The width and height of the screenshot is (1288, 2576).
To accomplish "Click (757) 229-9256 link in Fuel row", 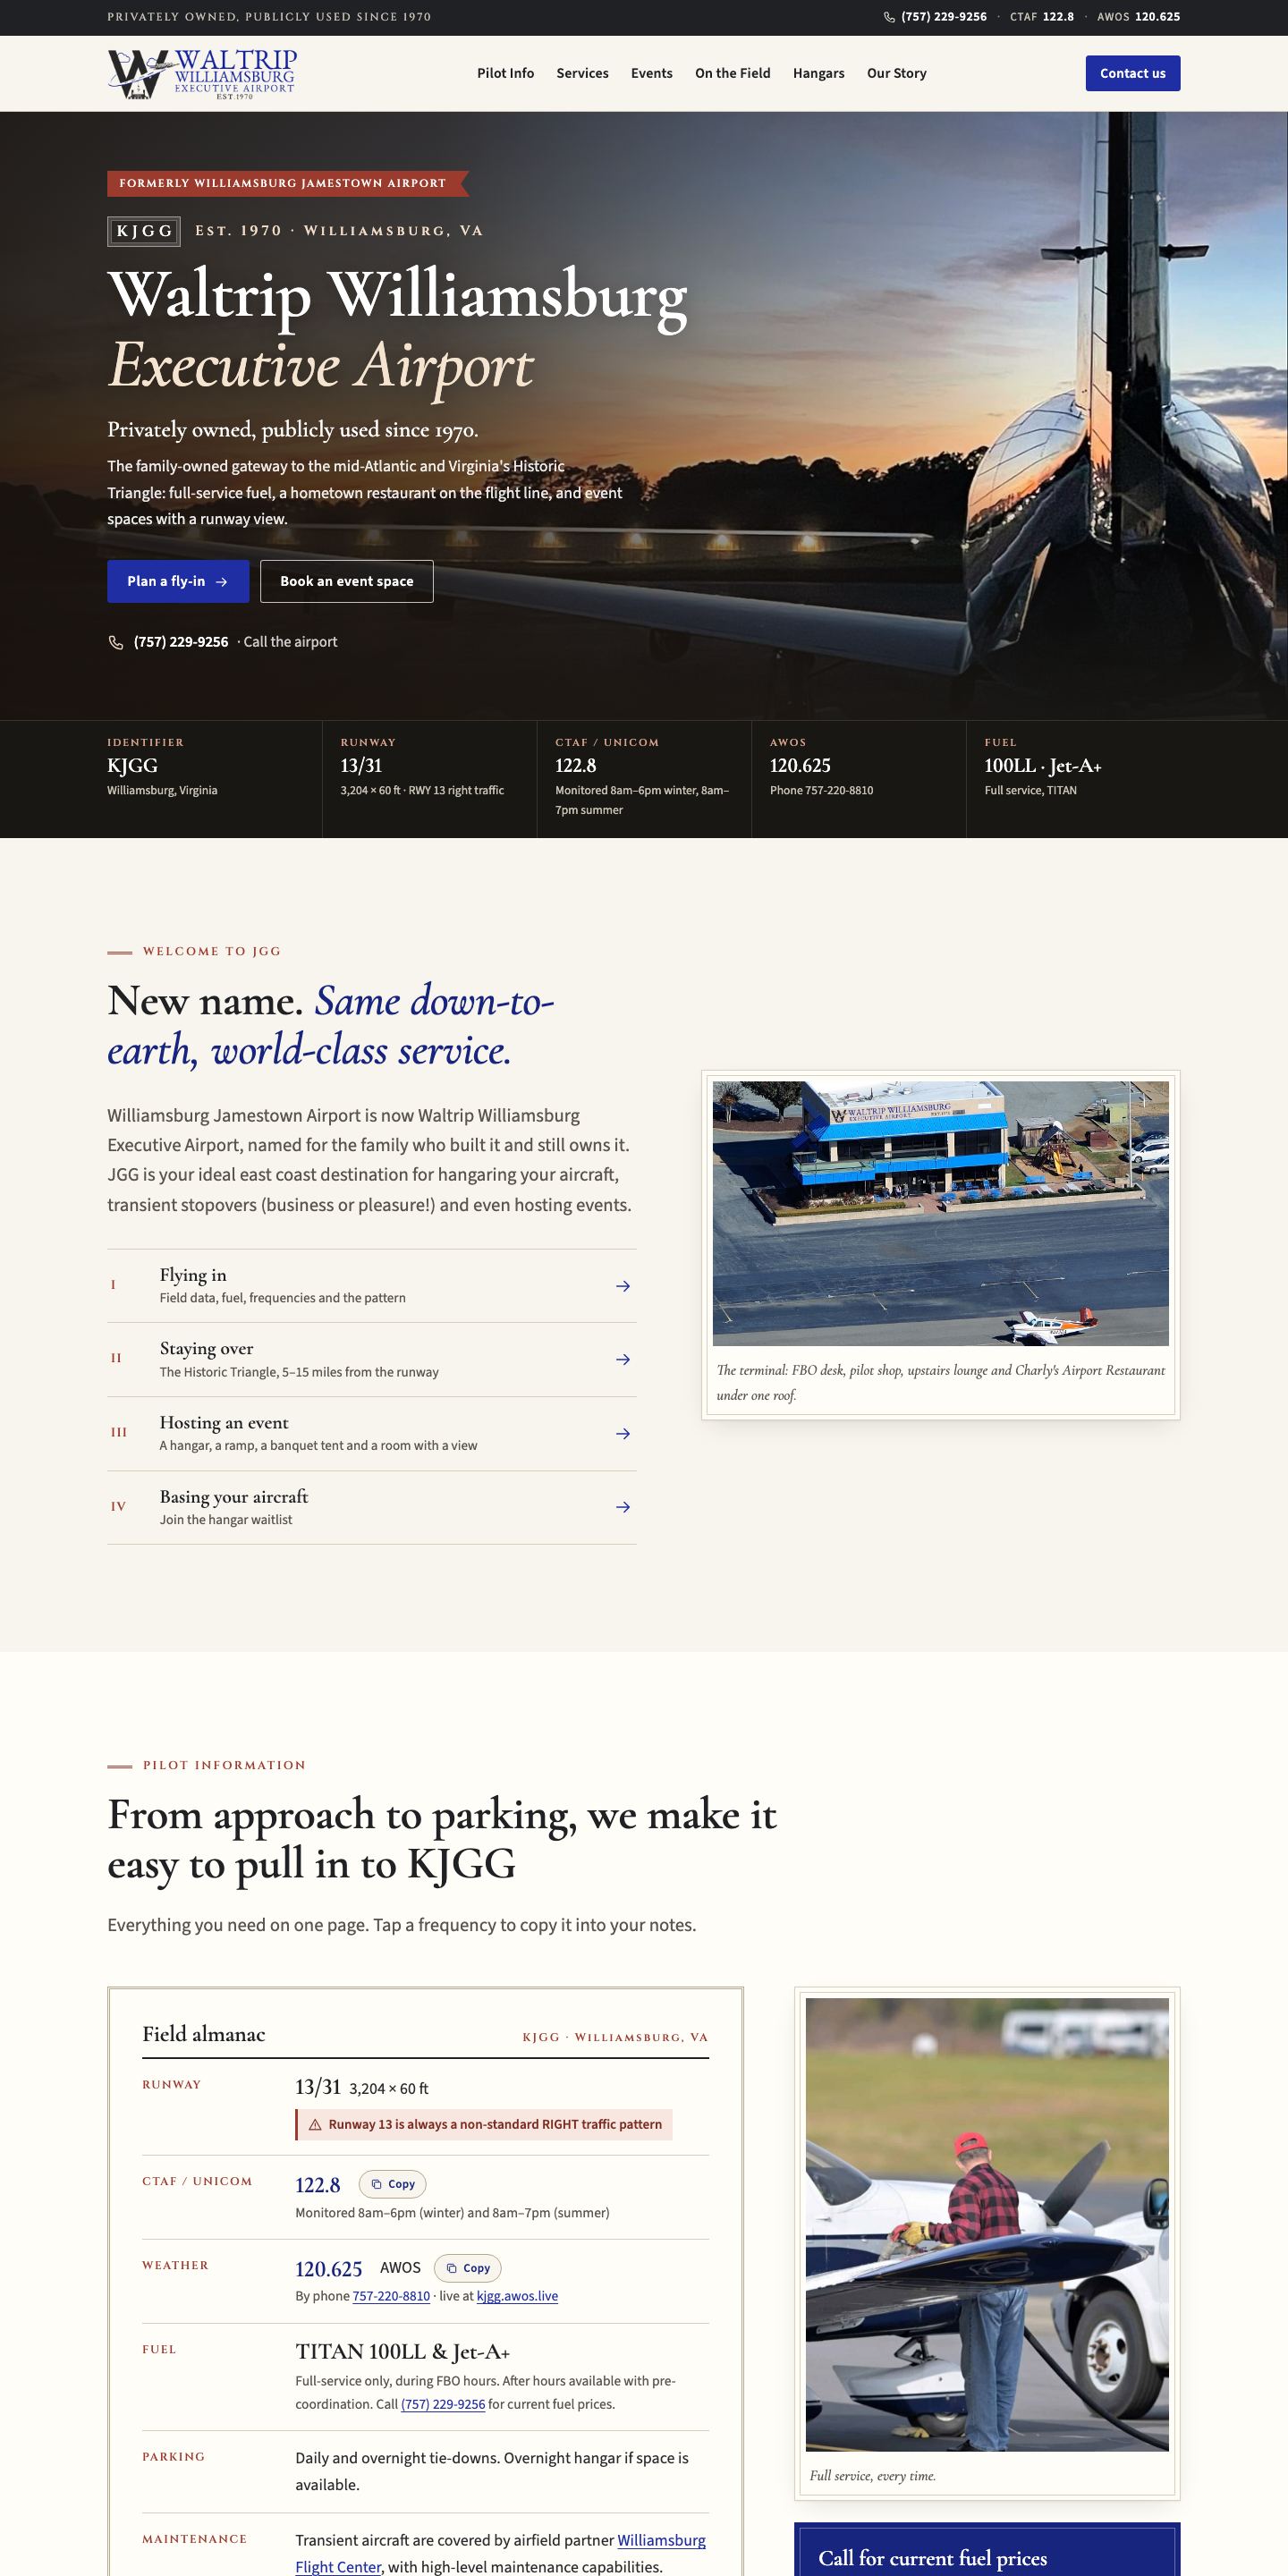I will point(443,2404).
